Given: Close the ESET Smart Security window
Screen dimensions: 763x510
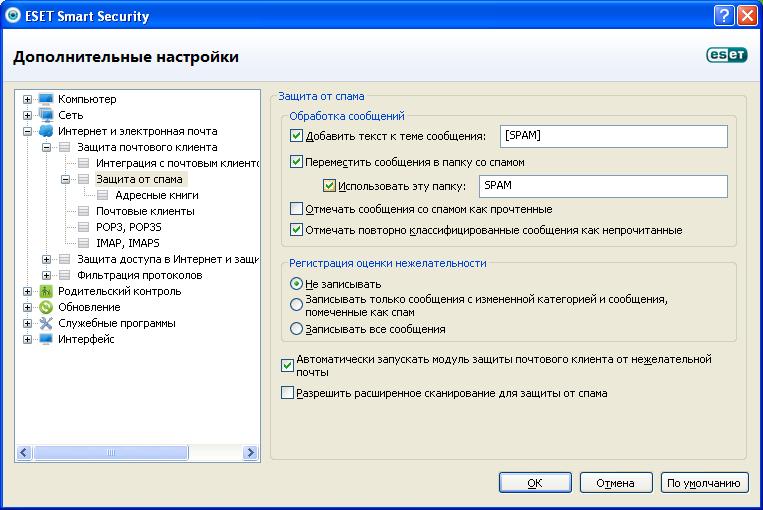Looking at the screenshot, I should pyautogui.click(x=746, y=16).
